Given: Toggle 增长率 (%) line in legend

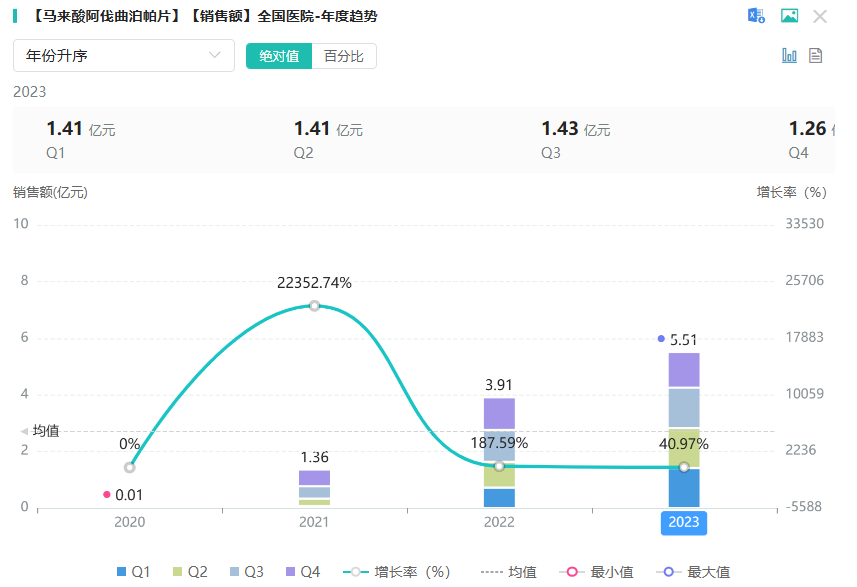Looking at the screenshot, I should coord(397,572).
